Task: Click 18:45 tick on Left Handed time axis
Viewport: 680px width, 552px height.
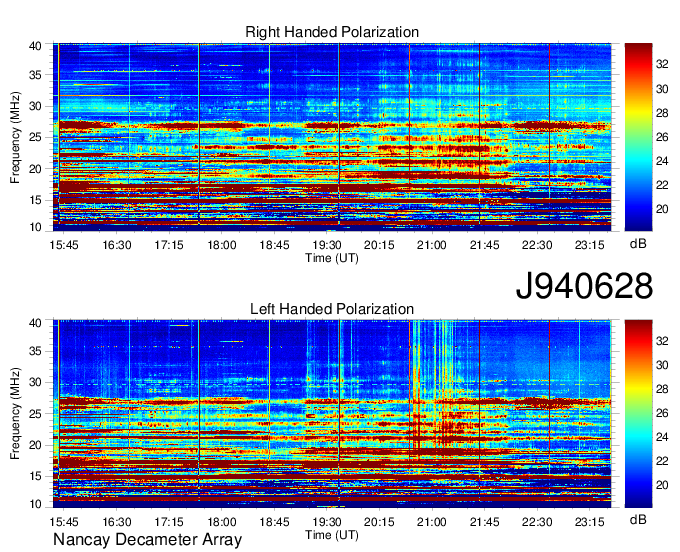Action: pyautogui.click(x=274, y=522)
